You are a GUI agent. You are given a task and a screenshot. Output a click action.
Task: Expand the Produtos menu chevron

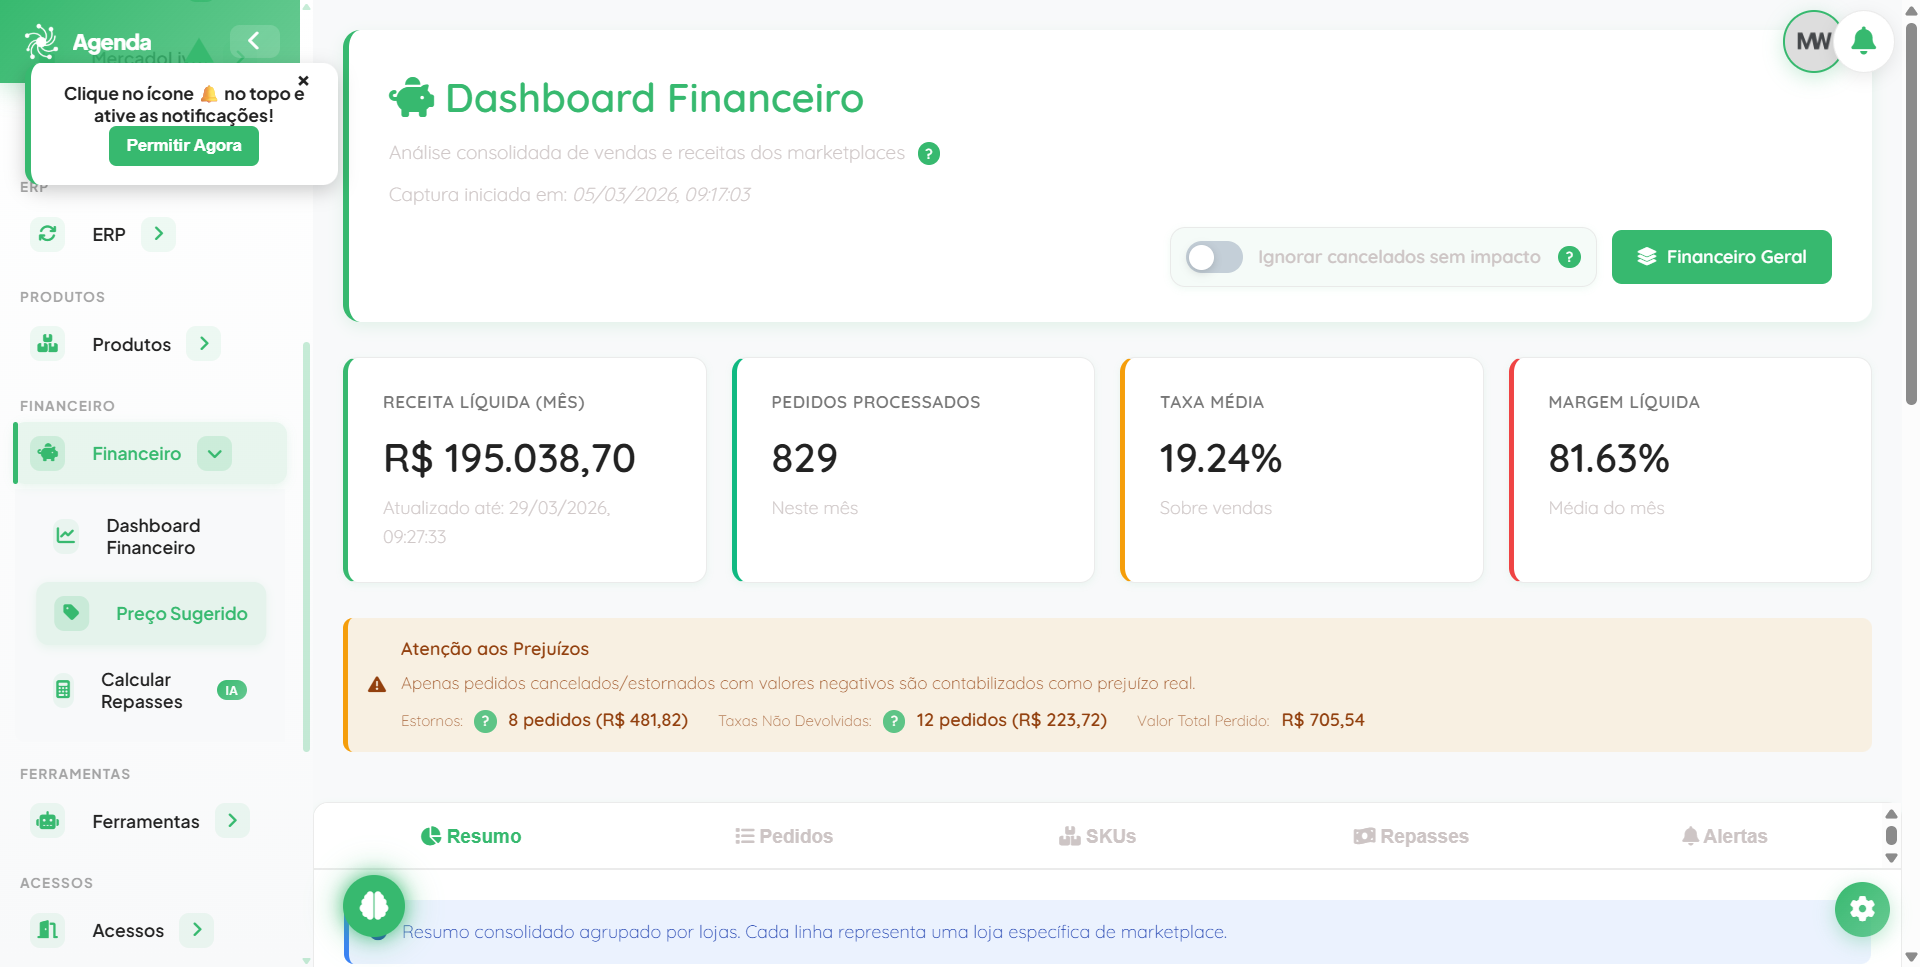[204, 344]
